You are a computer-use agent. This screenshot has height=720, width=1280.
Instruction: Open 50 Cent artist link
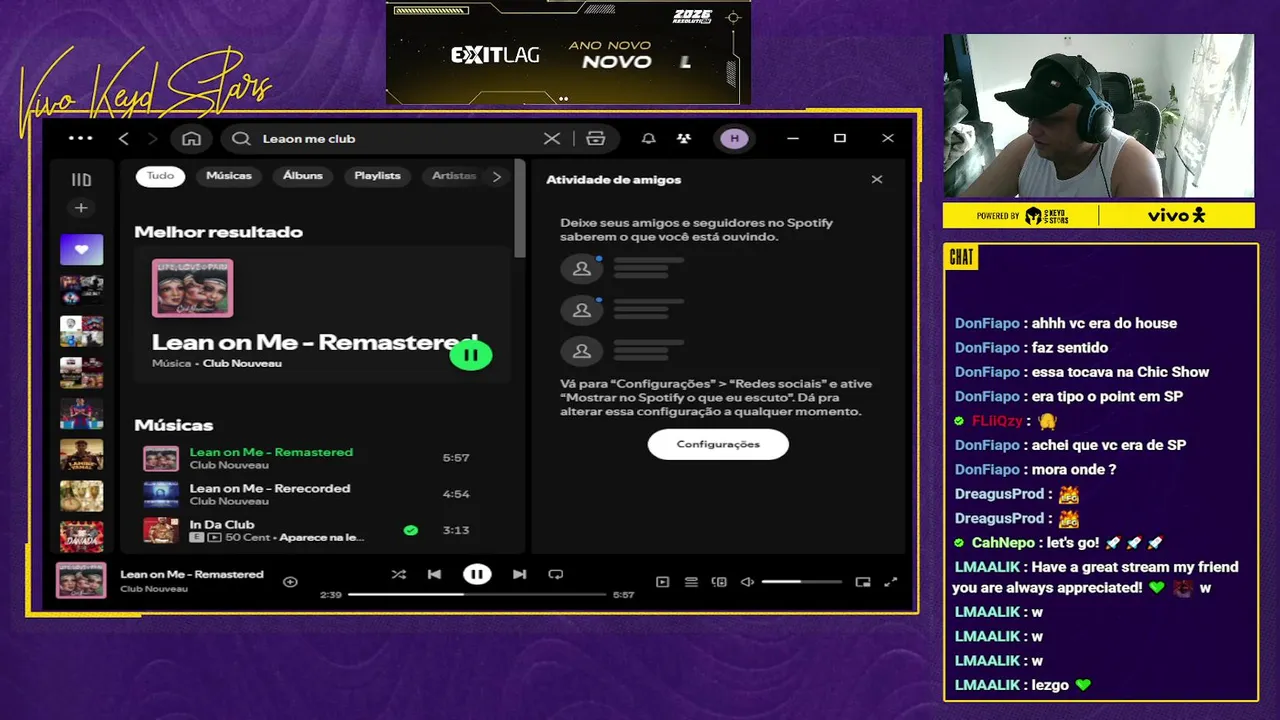pos(250,537)
